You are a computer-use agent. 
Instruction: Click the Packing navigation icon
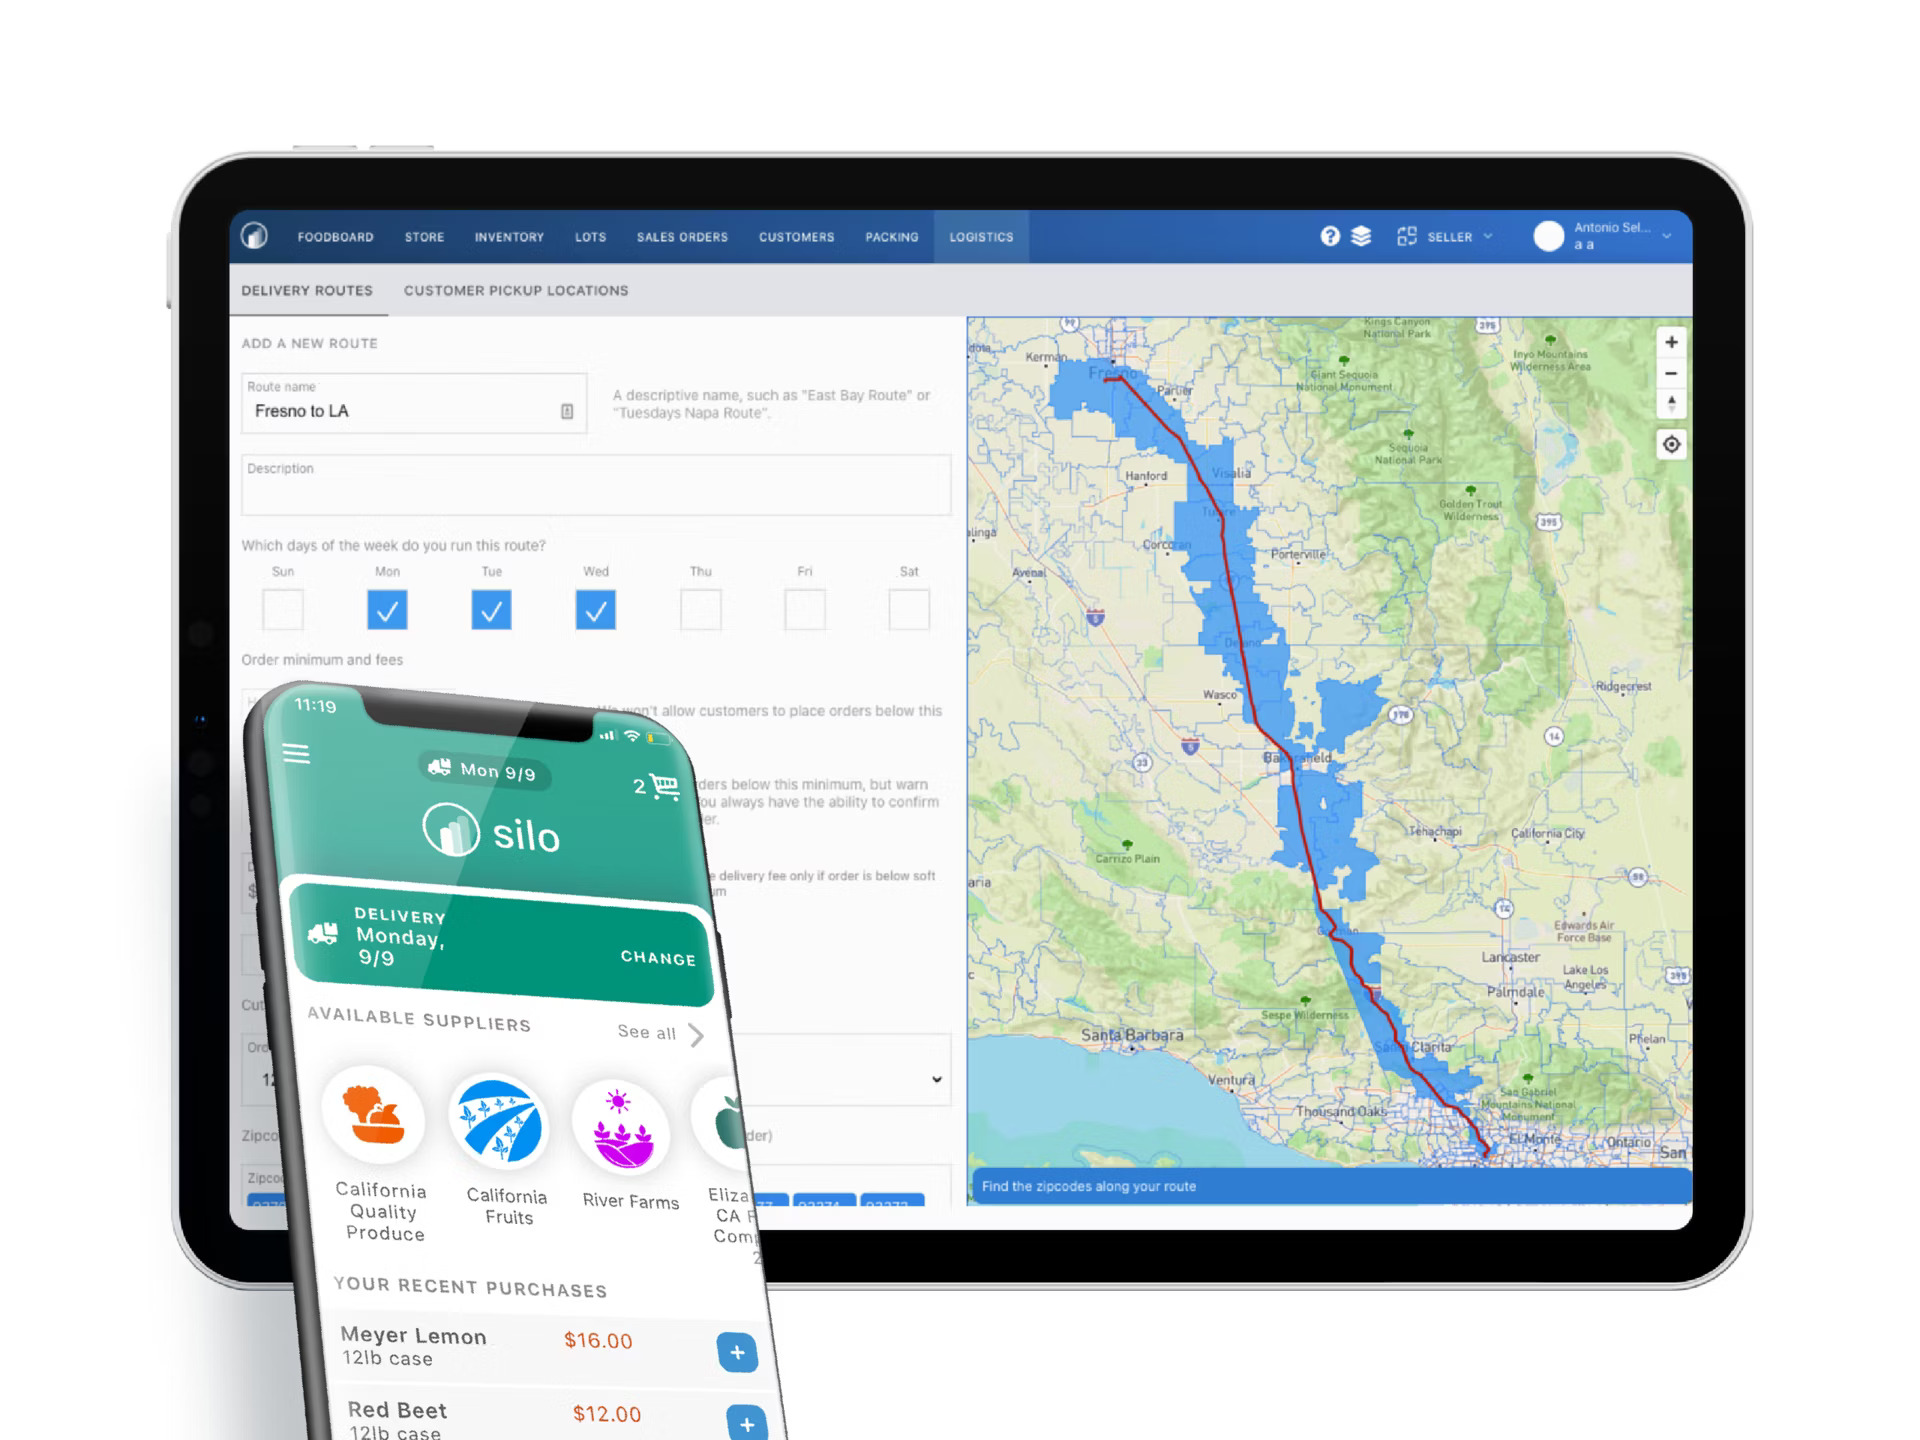tap(892, 236)
